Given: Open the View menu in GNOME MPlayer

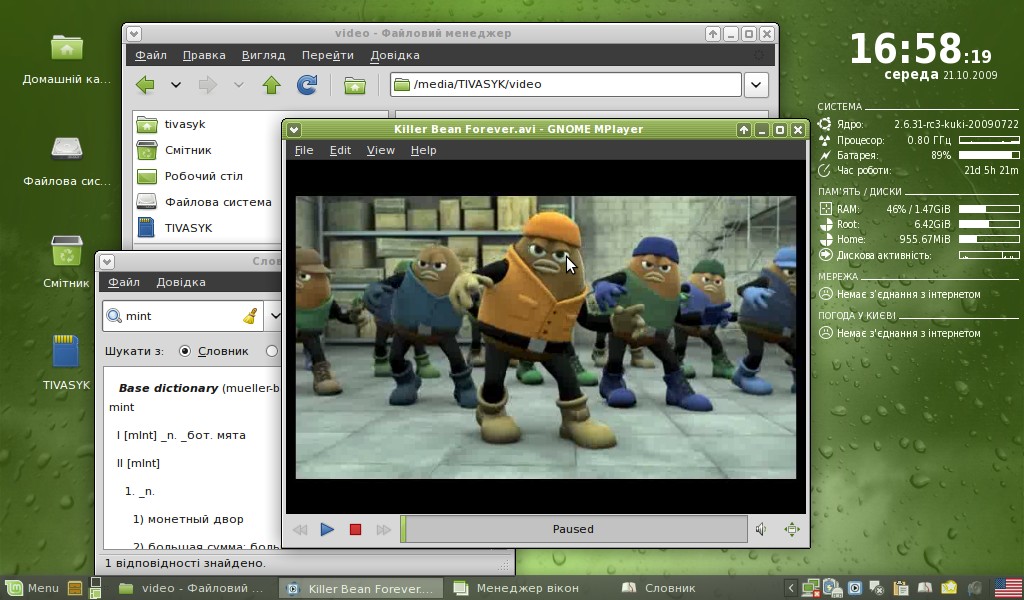Looking at the screenshot, I should click(381, 150).
